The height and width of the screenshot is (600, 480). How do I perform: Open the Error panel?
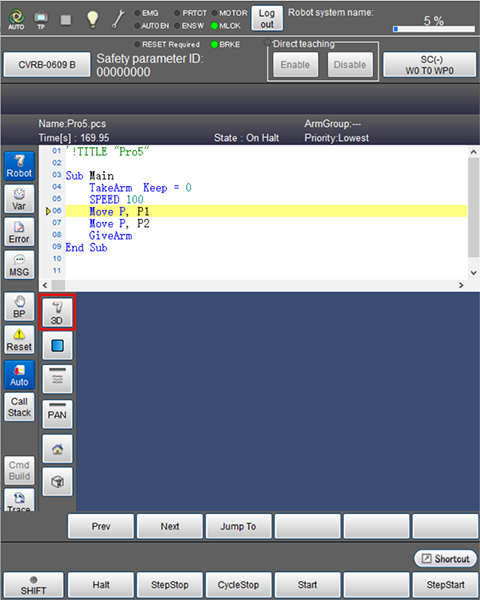19,232
